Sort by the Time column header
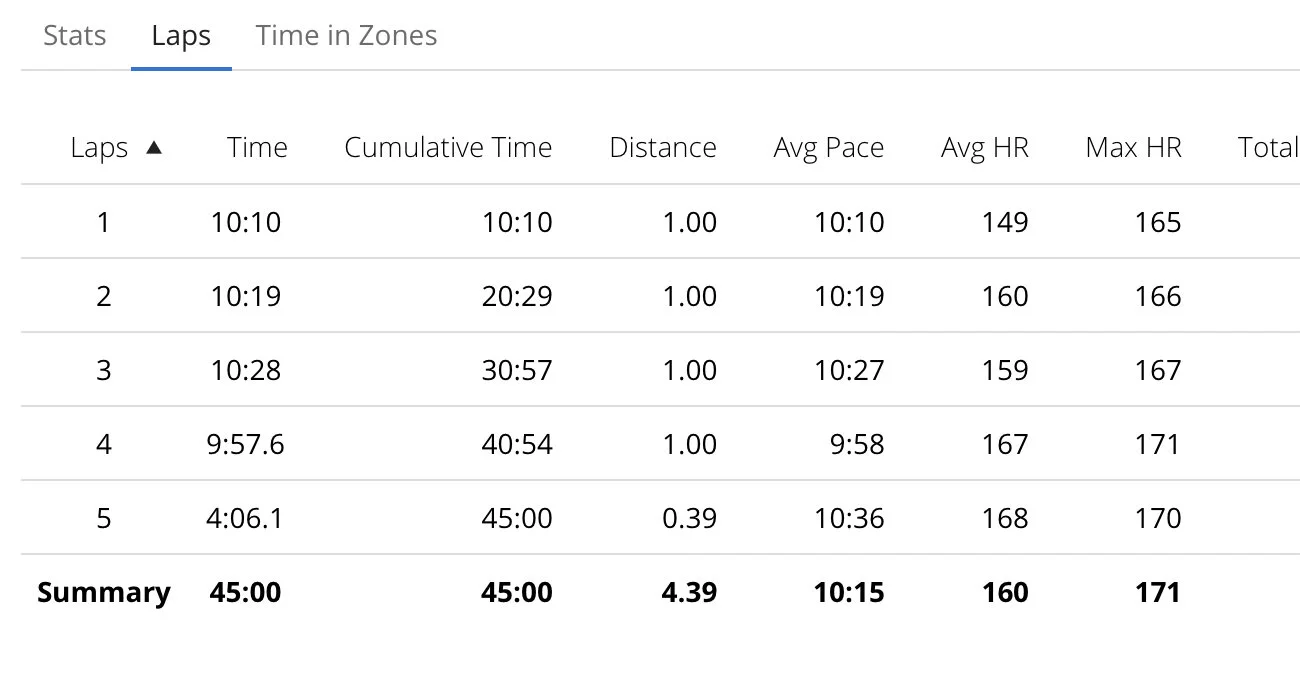 click(x=257, y=148)
